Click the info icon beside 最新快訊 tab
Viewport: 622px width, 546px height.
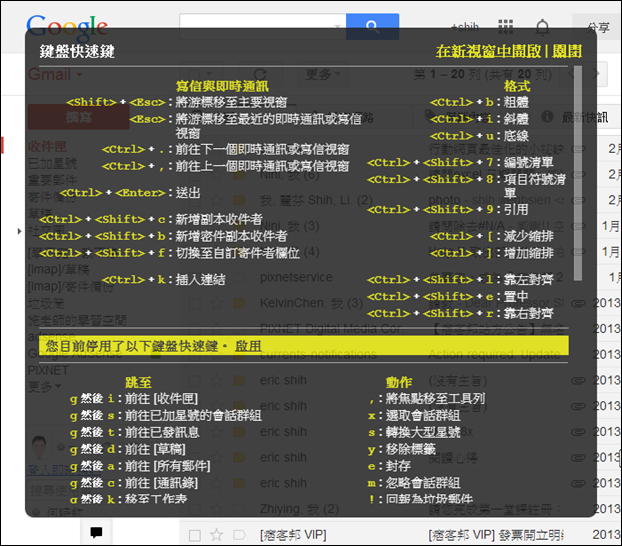coord(547,117)
